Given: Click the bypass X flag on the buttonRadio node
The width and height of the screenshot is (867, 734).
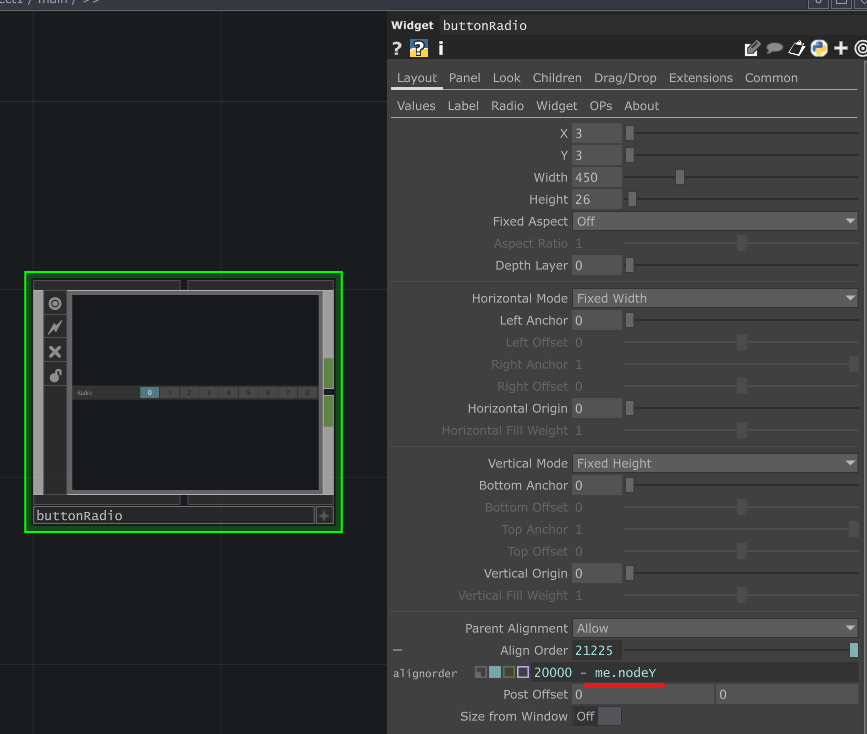Looking at the screenshot, I should (55, 351).
